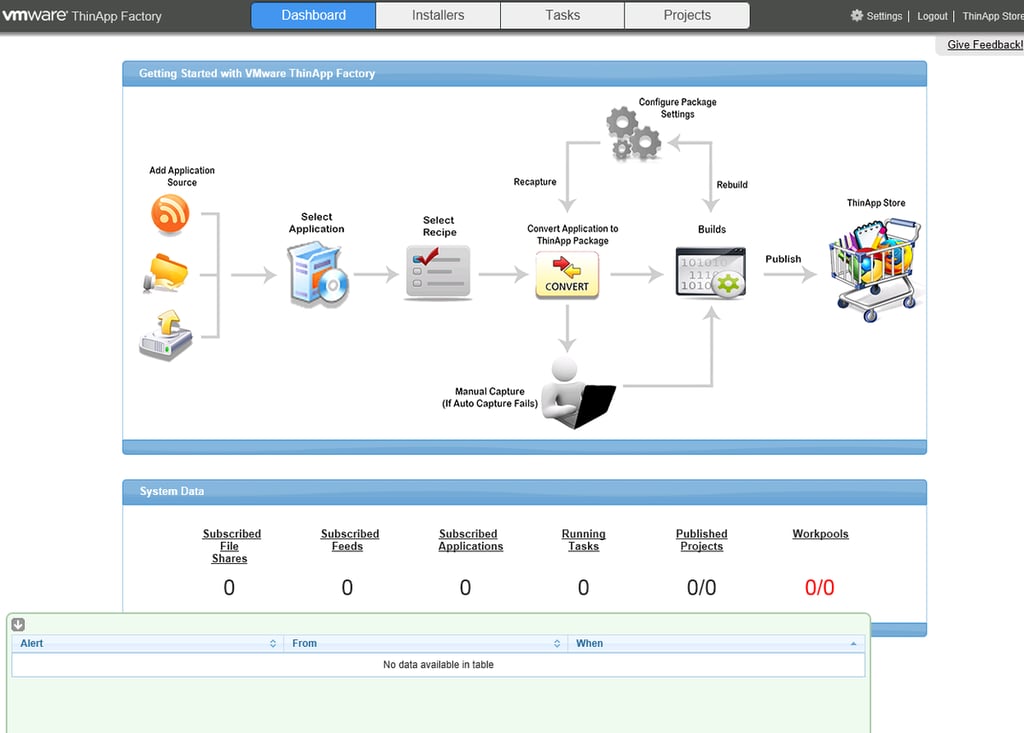Open the Subscribed Applications link

tap(470, 540)
